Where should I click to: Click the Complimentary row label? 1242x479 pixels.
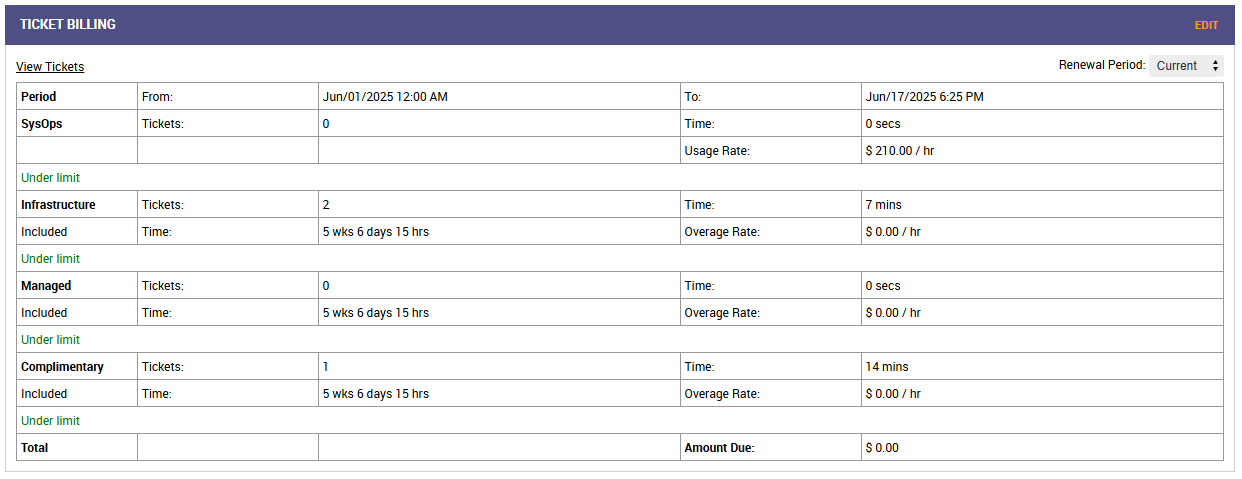[x=62, y=367]
